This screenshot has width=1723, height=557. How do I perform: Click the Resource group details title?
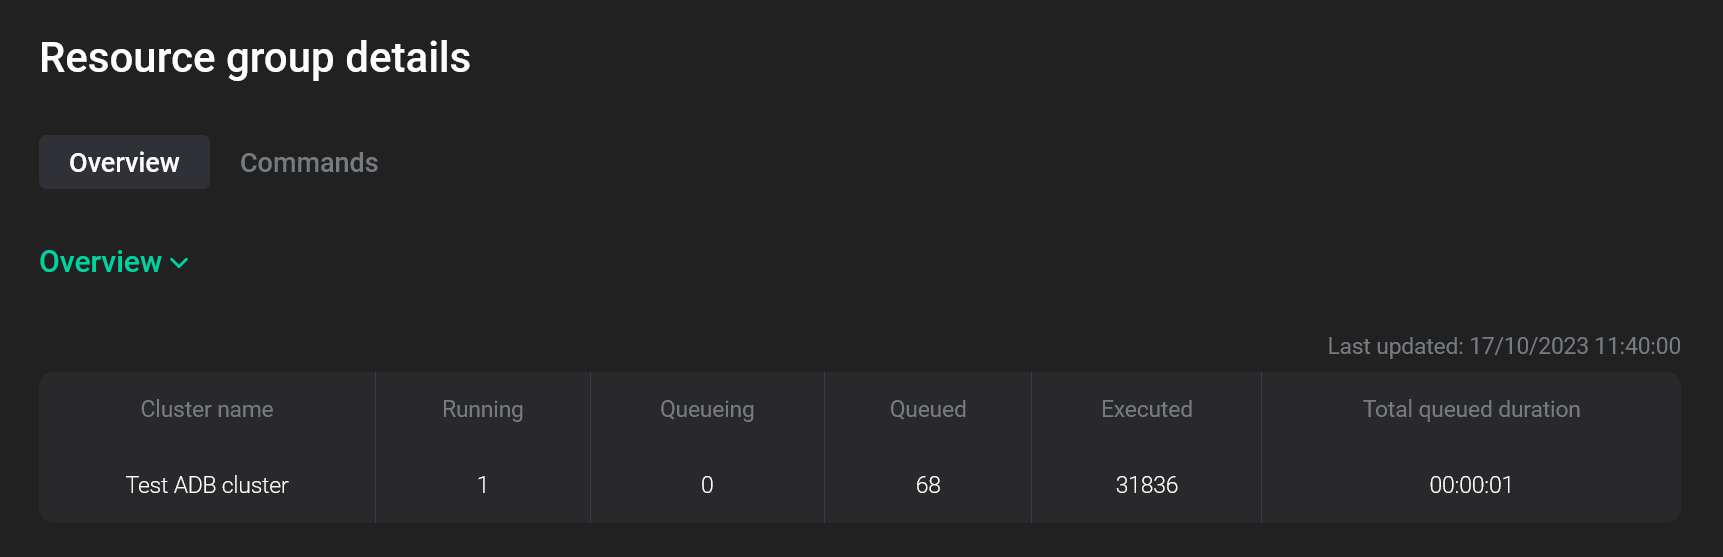tap(255, 58)
